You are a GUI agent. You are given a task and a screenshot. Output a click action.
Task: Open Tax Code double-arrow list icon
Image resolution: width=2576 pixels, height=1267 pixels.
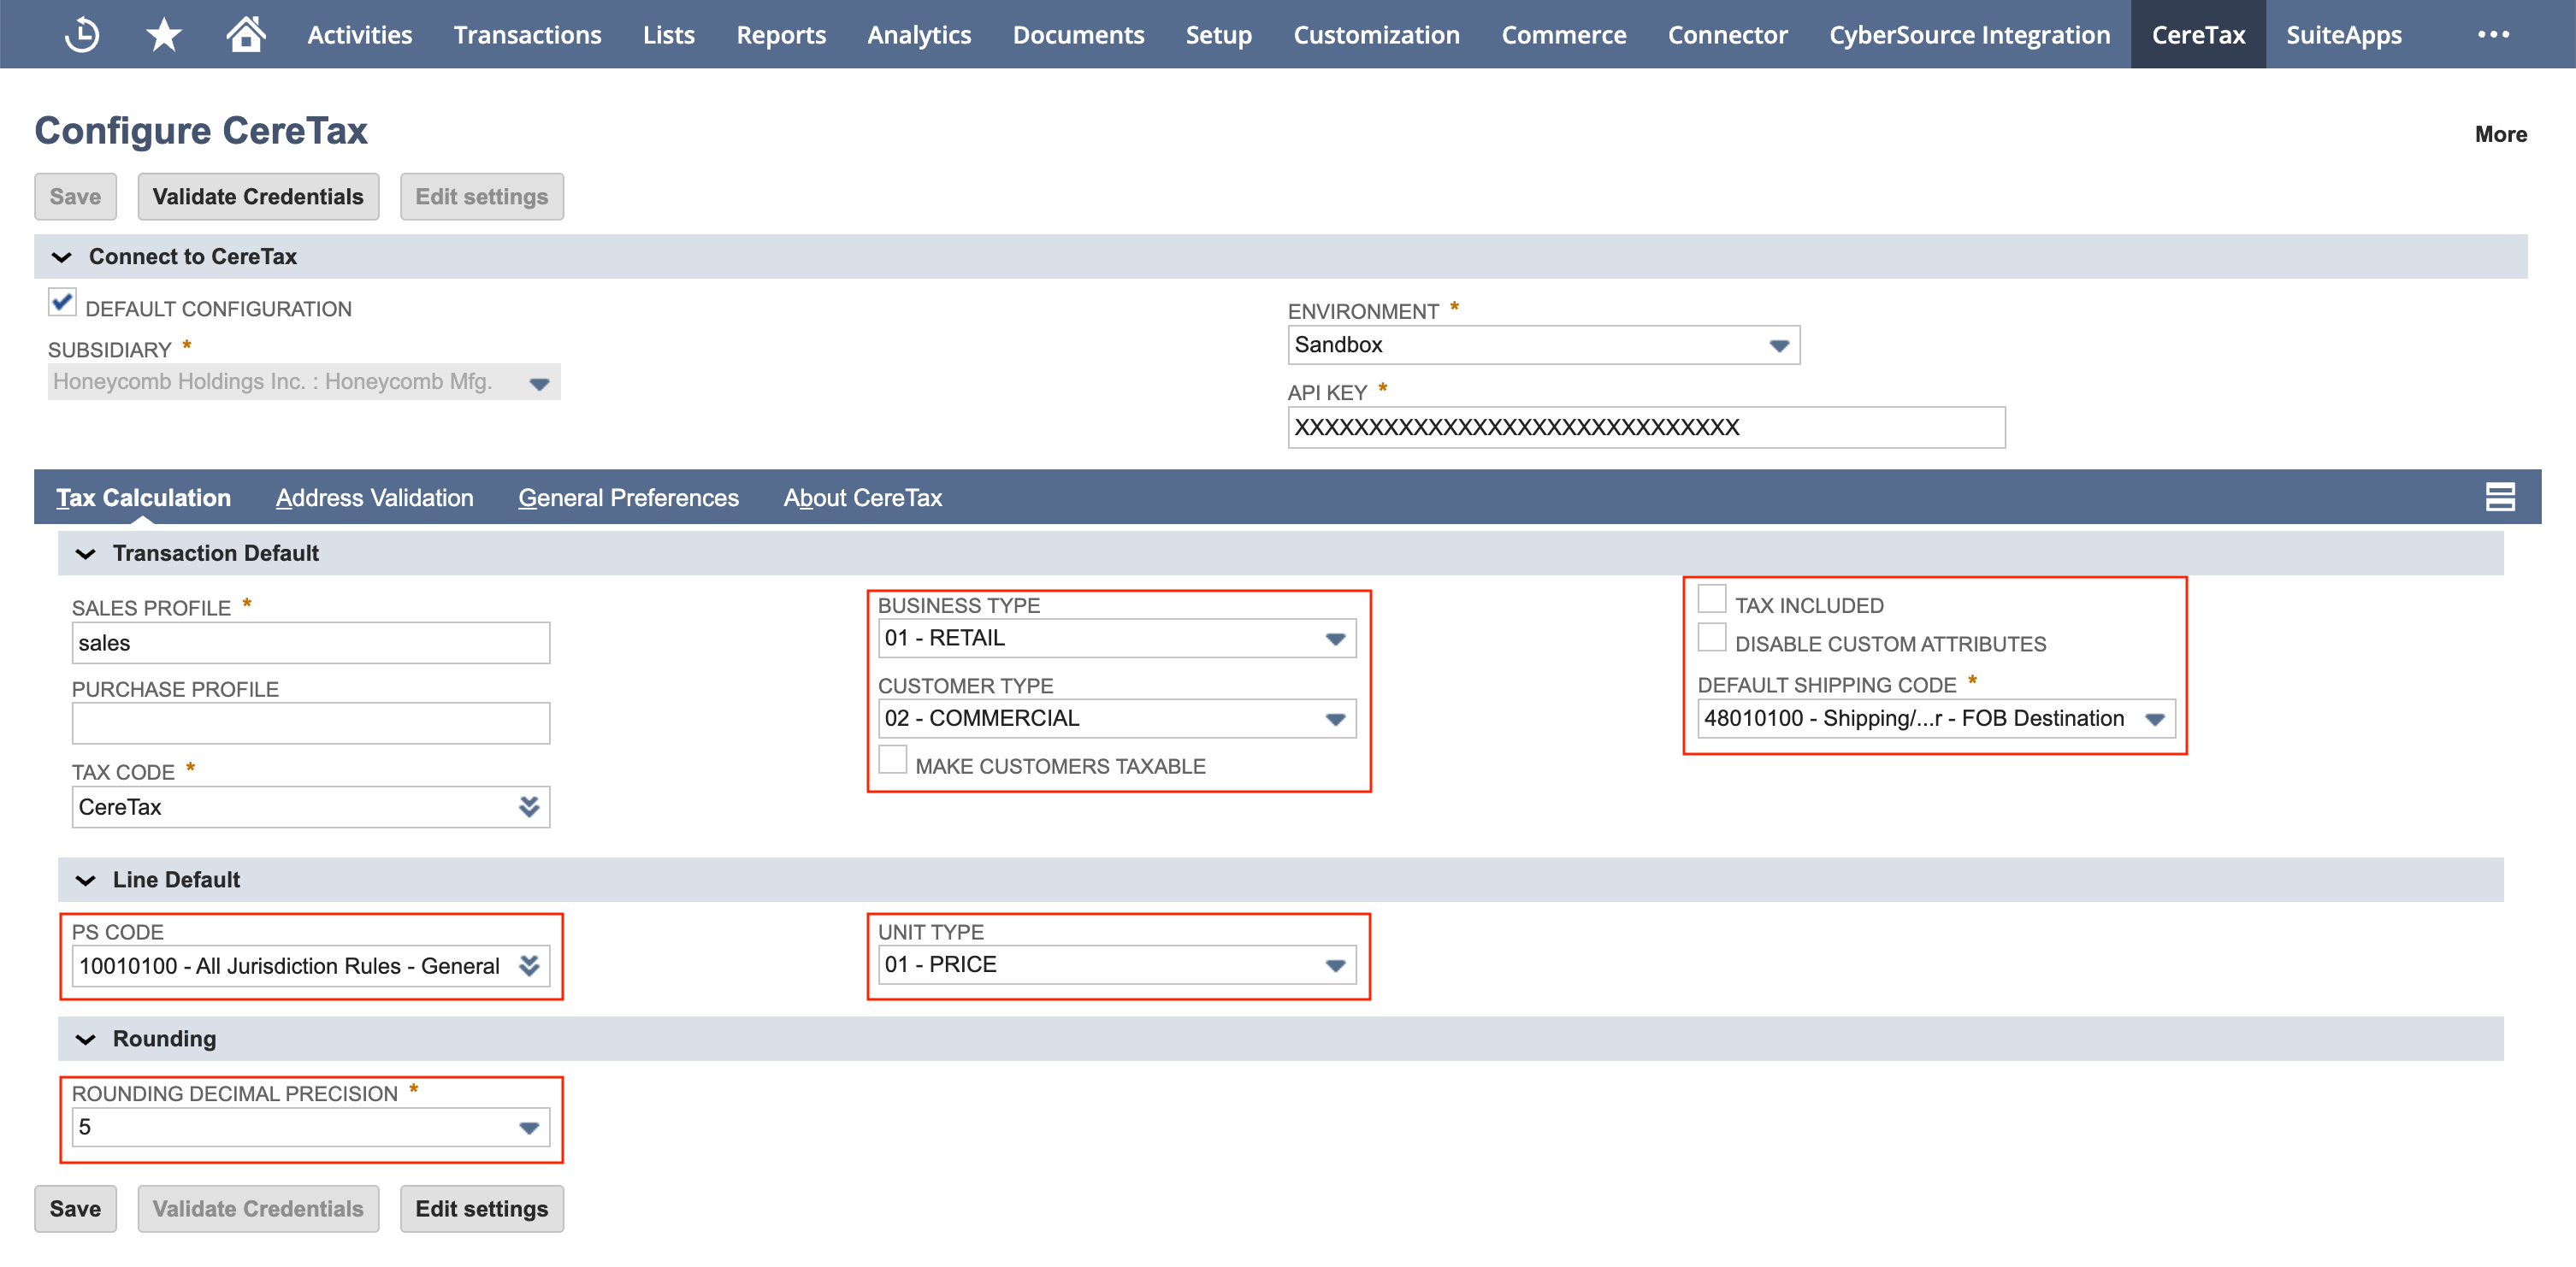(x=529, y=807)
